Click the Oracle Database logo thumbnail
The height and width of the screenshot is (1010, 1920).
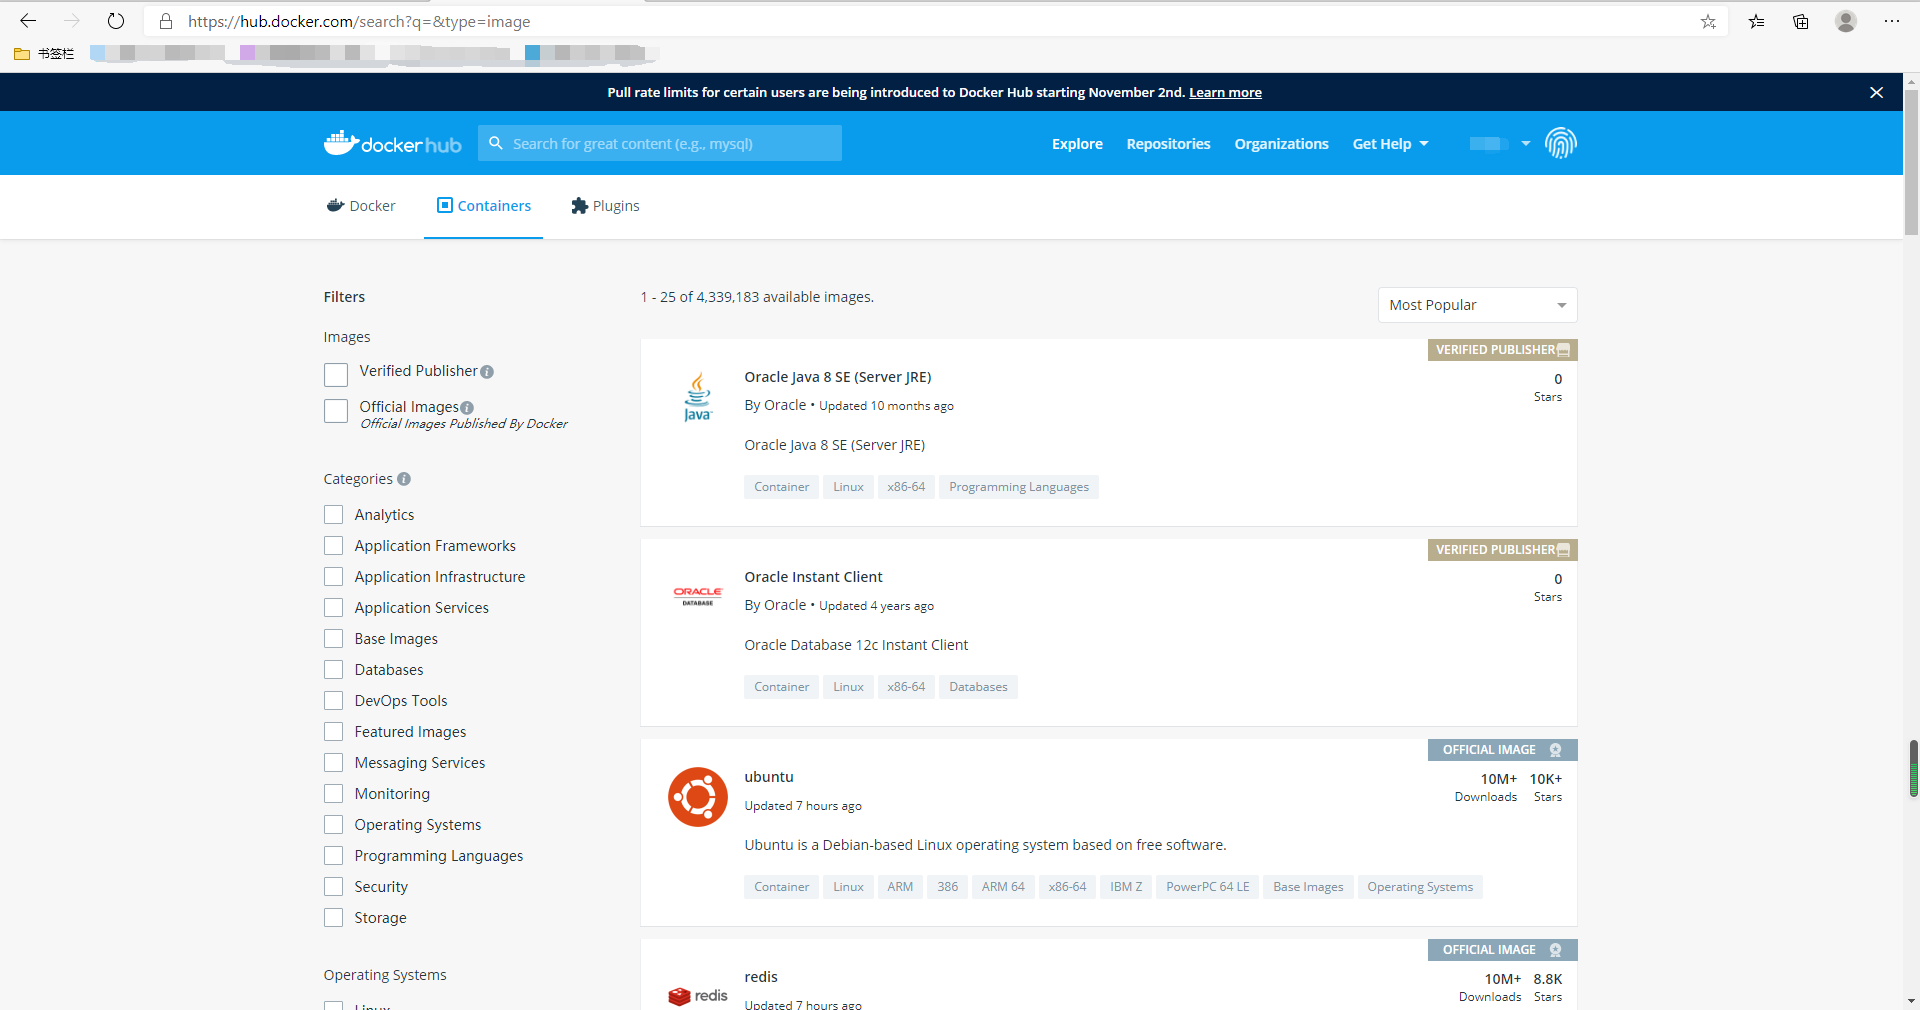tap(697, 596)
